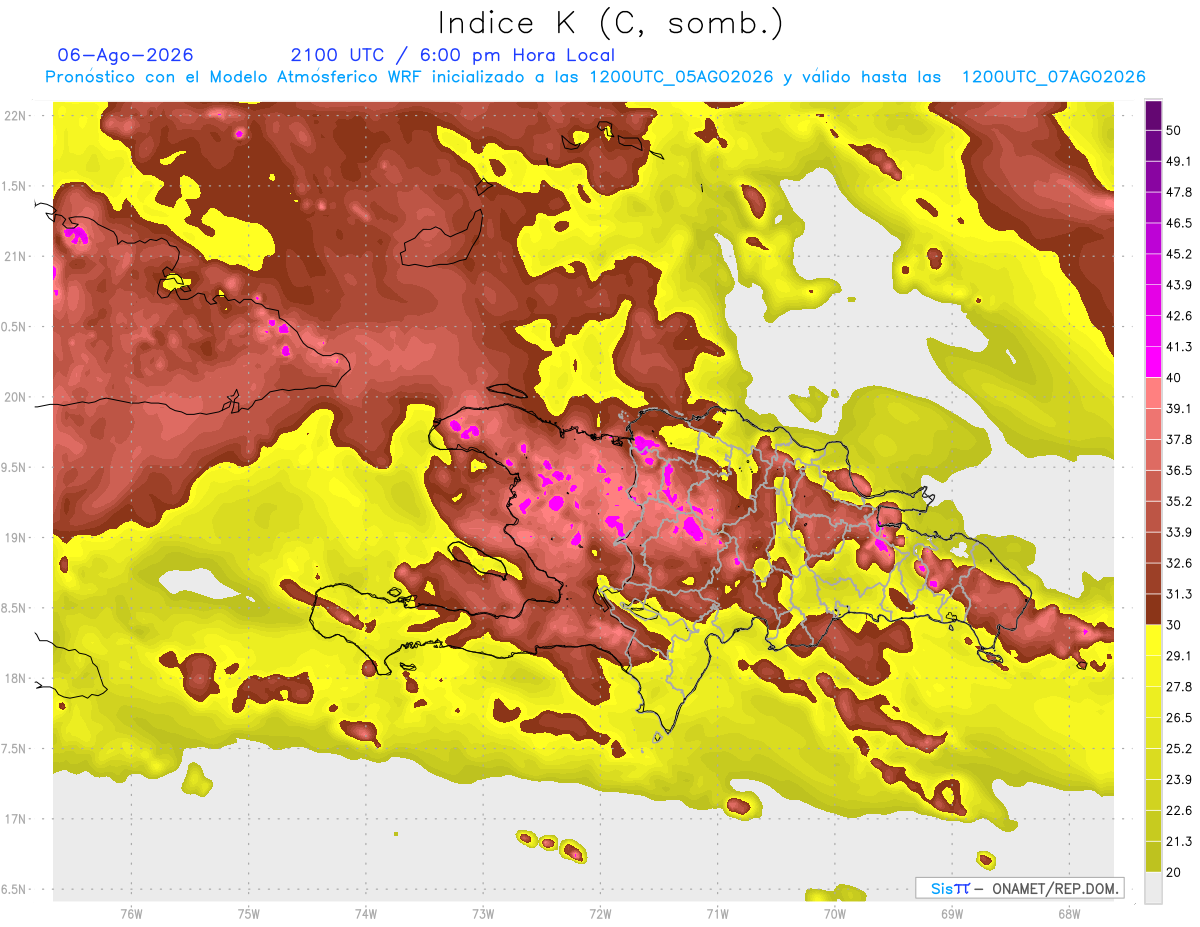1200x927 pixels.
Task: Click the colorbar value "33.9"
Action: click(1179, 532)
